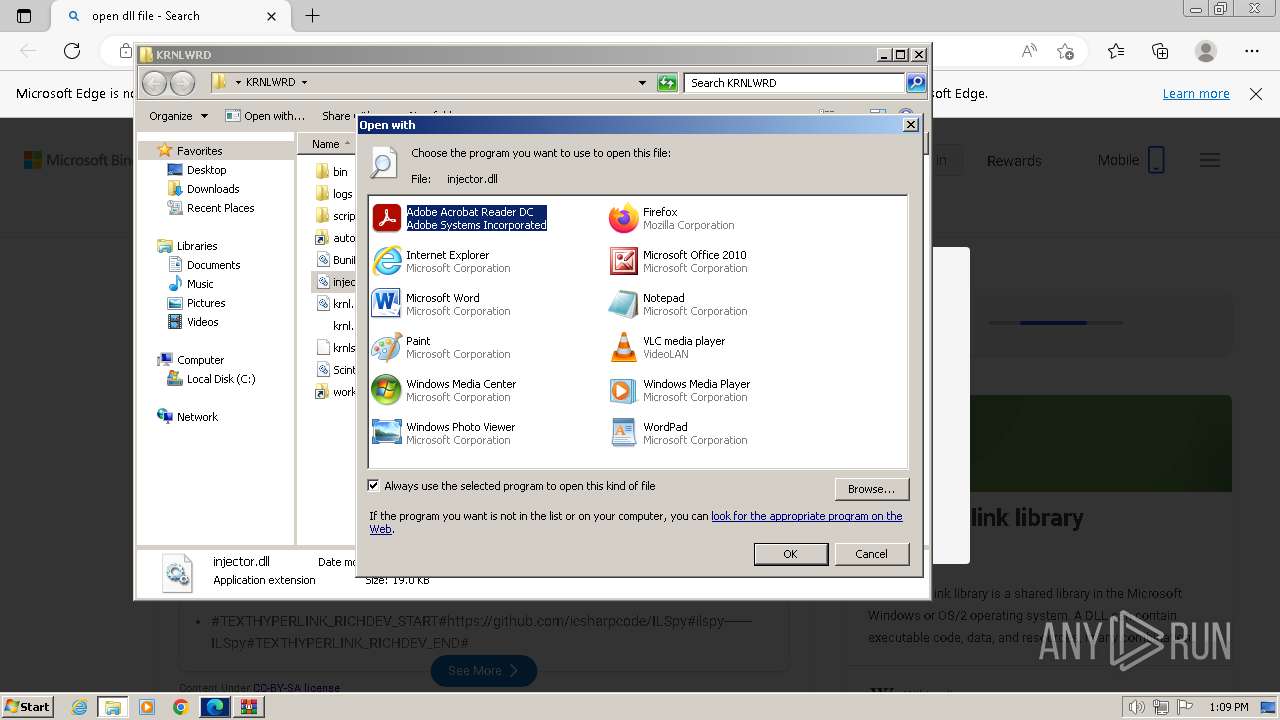Dismiss the Edge notification bar
The width and height of the screenshot is (1280, 720).
(x=1256, y=94)
